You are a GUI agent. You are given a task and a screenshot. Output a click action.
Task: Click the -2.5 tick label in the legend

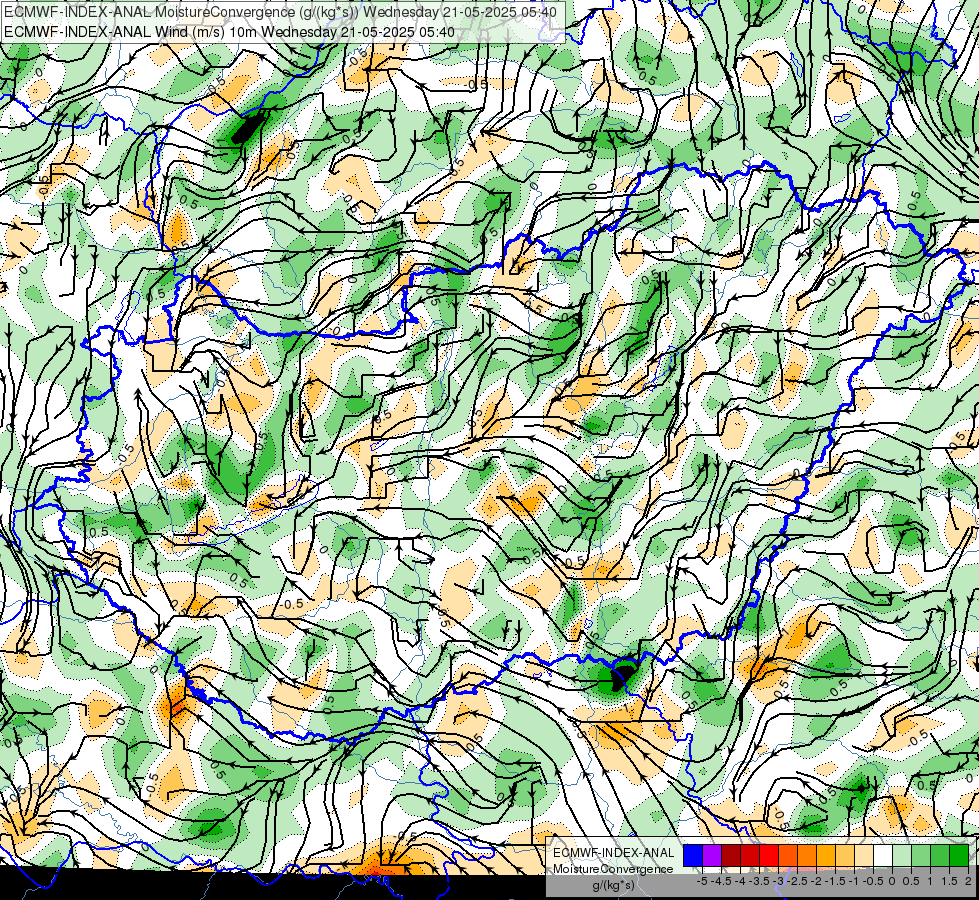(797, 881)
